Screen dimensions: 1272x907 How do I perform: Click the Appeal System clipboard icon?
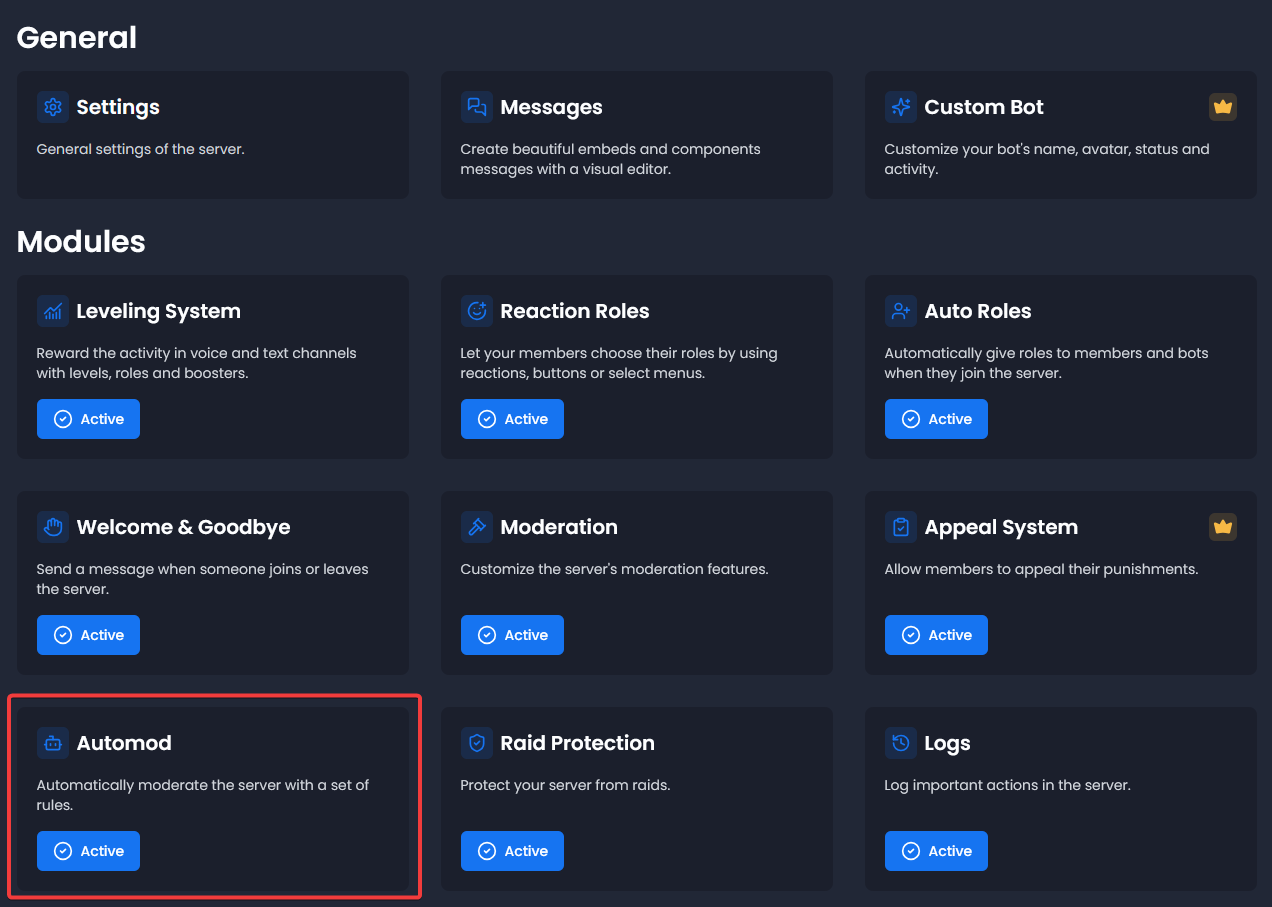(x=900, y=527)
